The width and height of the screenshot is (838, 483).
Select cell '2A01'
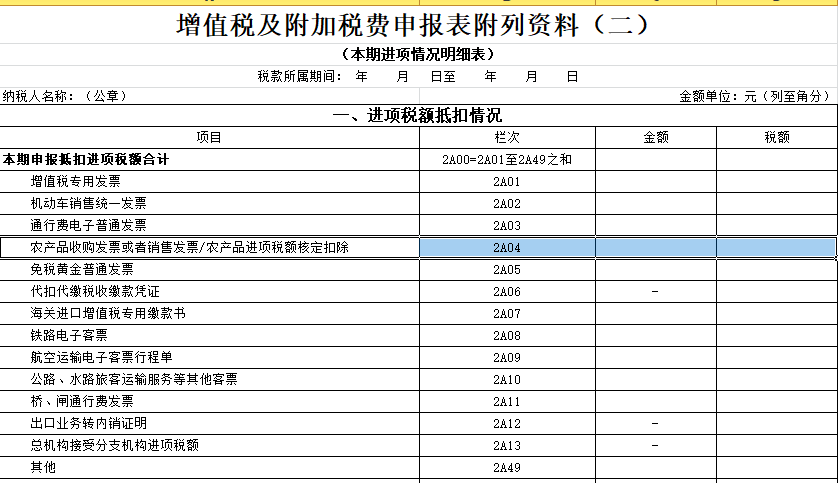coord(507,182)
